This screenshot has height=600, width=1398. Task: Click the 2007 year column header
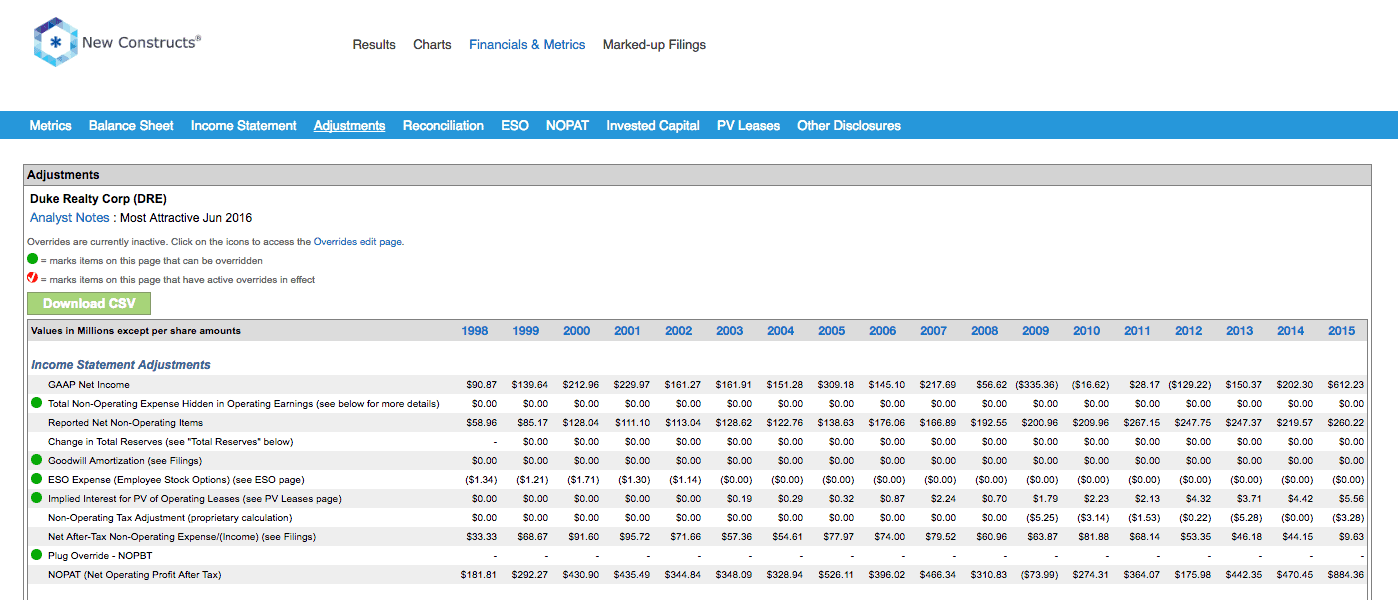(x=934, y=331)
